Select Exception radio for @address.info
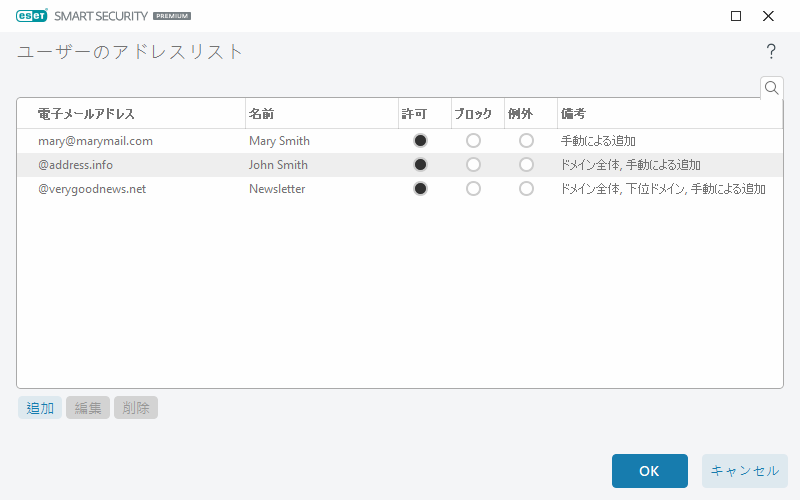This screenshot has height=500, width=800. (x=526, y=165)
